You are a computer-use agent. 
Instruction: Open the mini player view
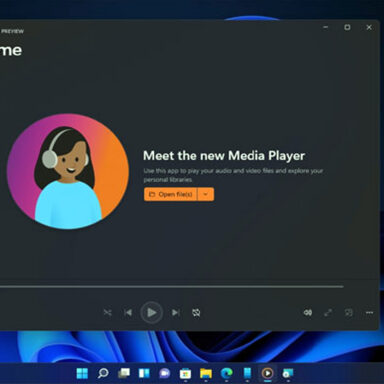pos(349,313)
